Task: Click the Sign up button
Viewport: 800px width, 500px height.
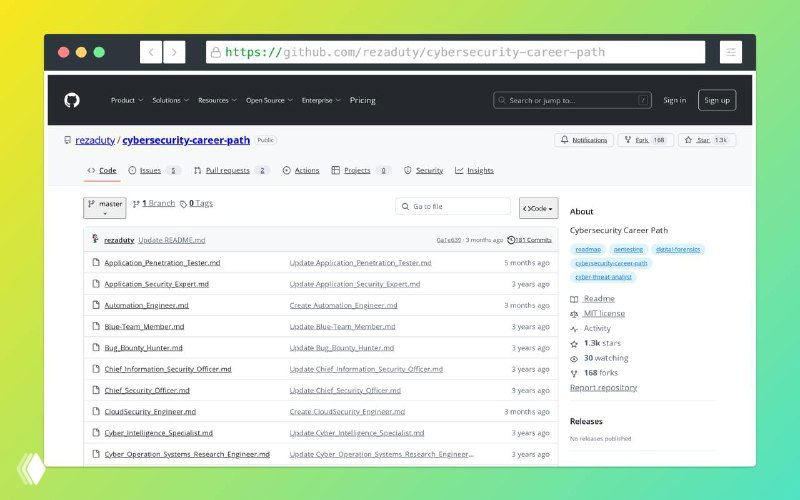Action: click(716, 100)
